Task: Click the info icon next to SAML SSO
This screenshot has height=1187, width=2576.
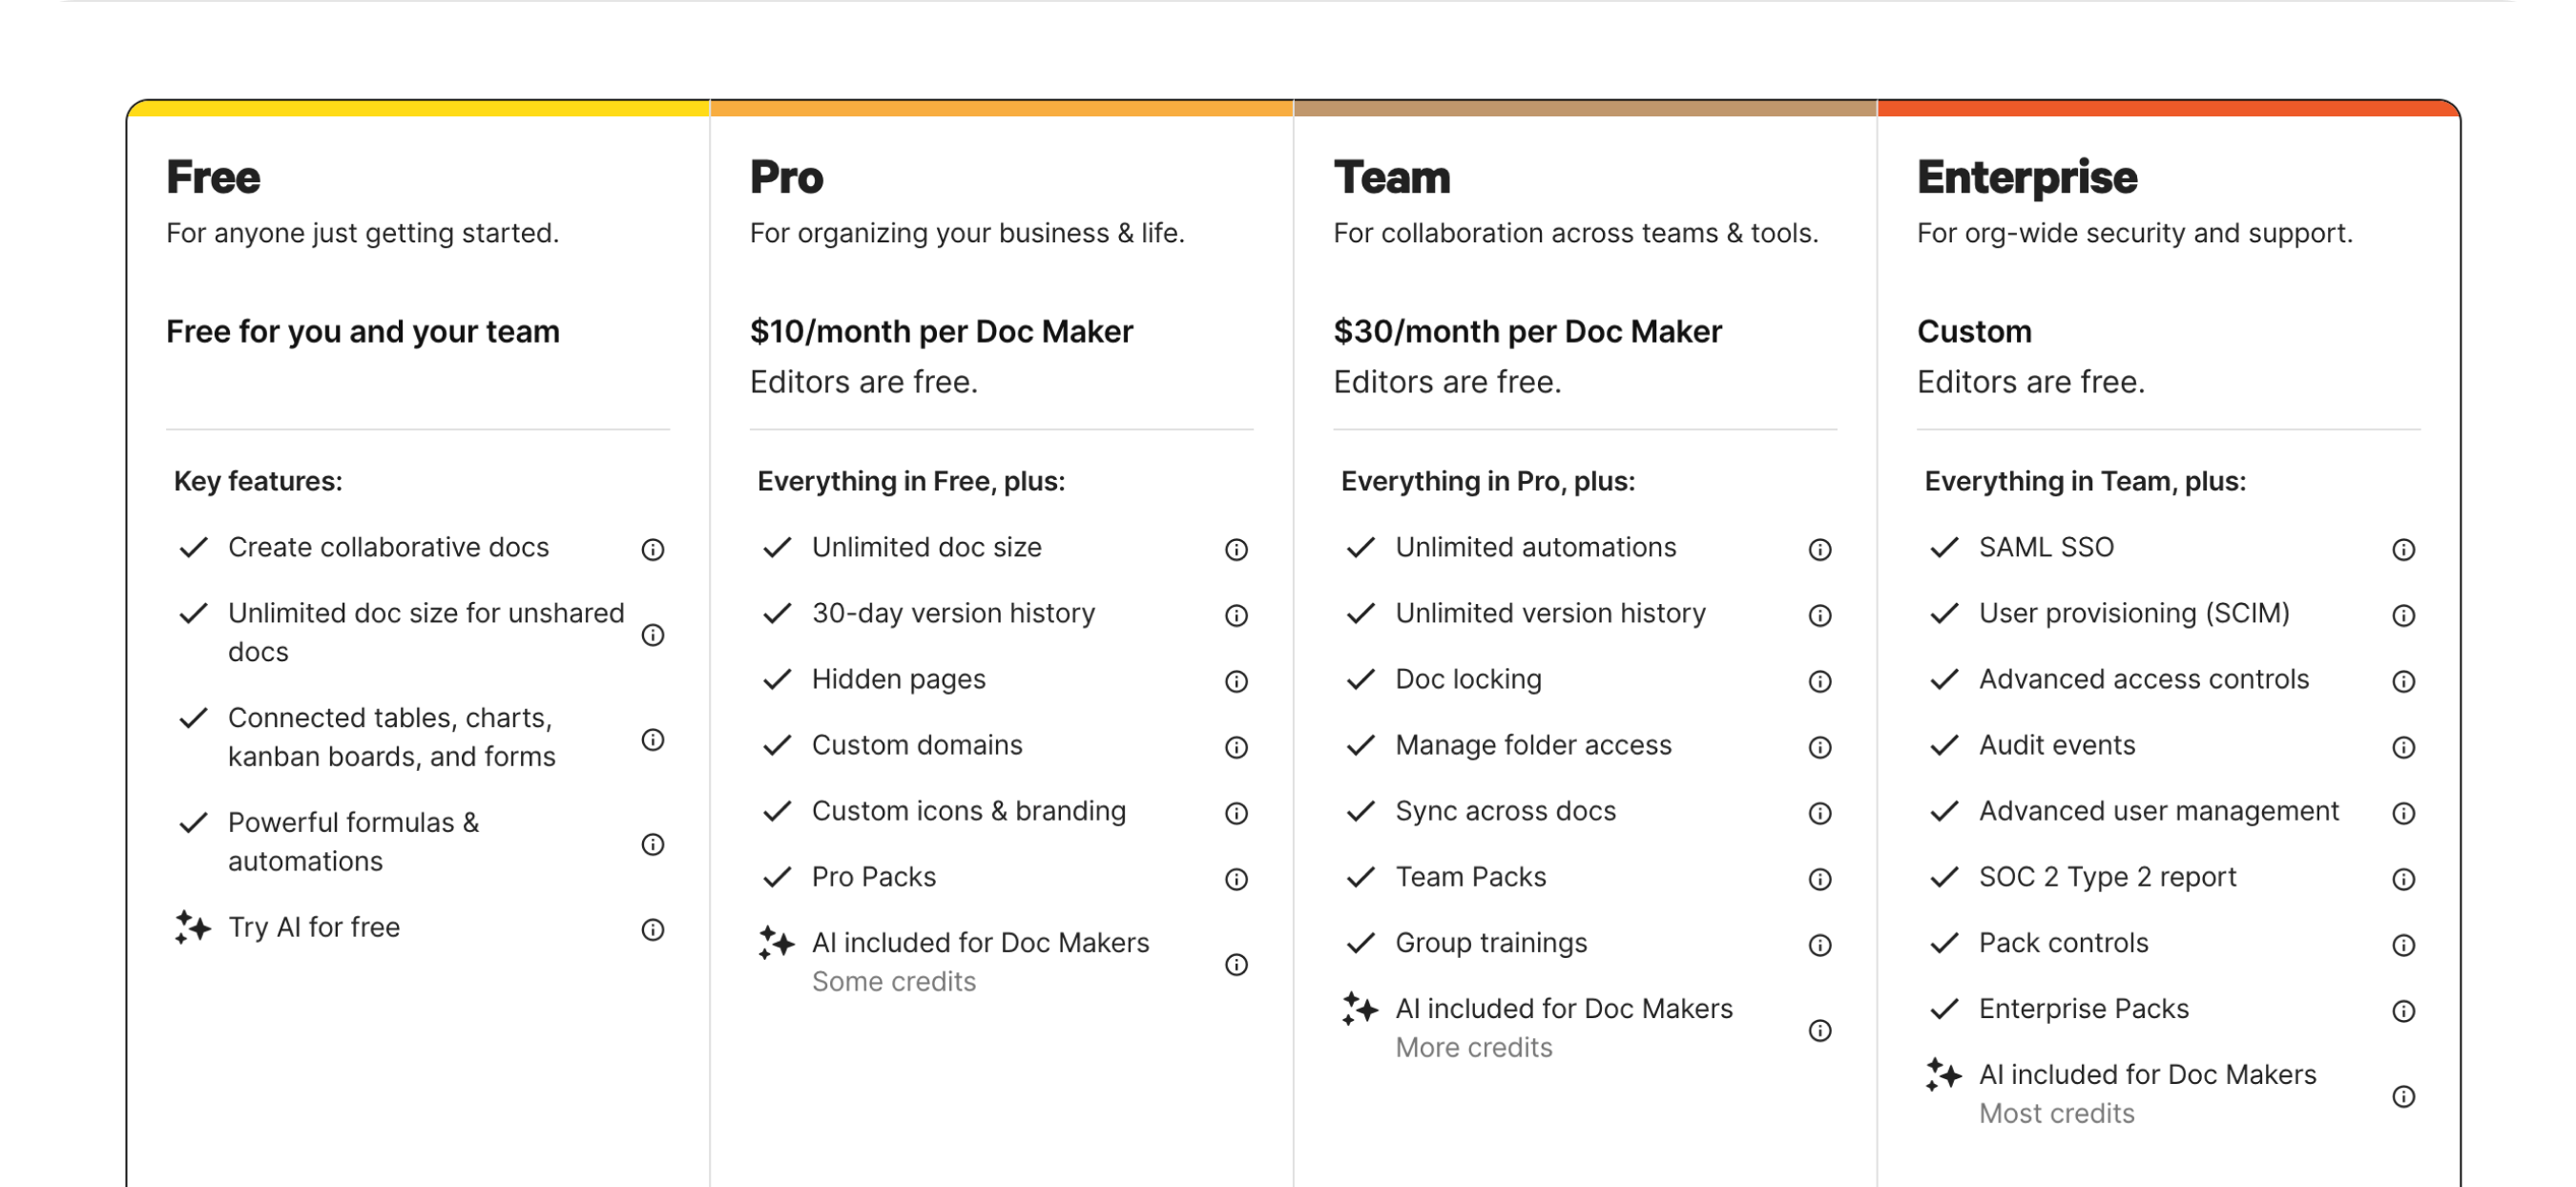Action: click(x=2404, y=549)
